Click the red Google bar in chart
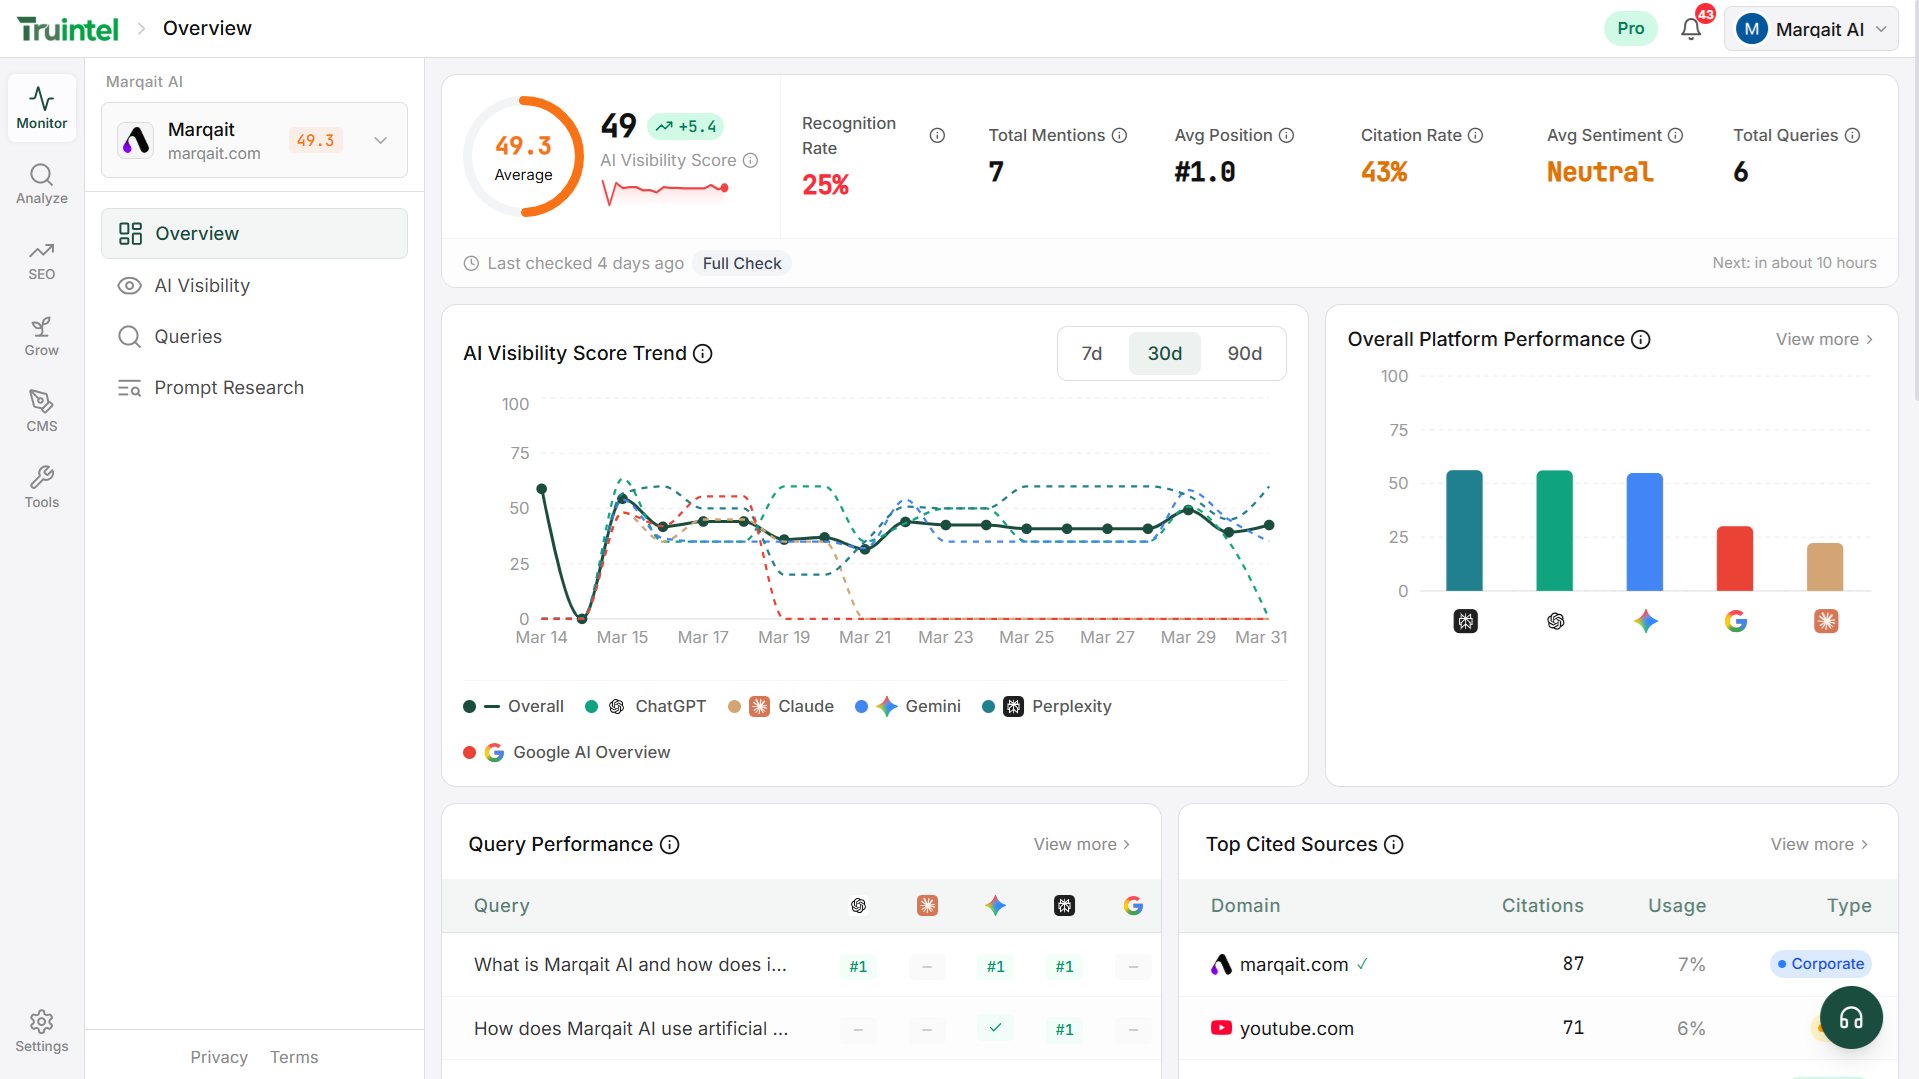The height and width of the screenshot is (1079, 1919). [1735, 559]
